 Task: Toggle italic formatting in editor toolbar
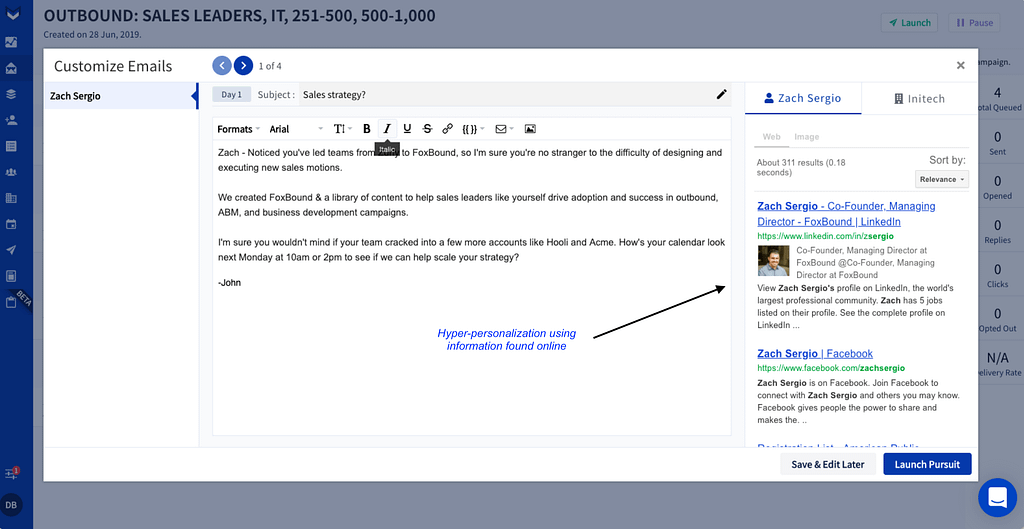(x=387, y=129)
